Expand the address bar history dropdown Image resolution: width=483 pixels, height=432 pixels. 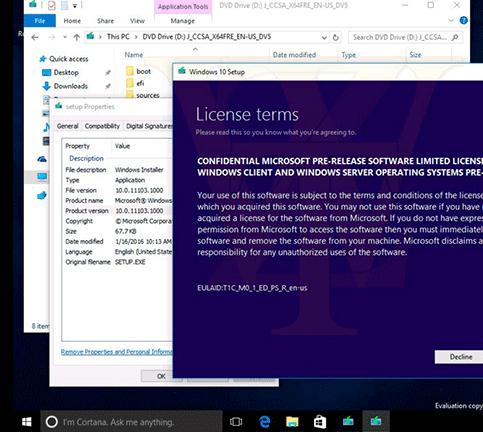point(324,38)
